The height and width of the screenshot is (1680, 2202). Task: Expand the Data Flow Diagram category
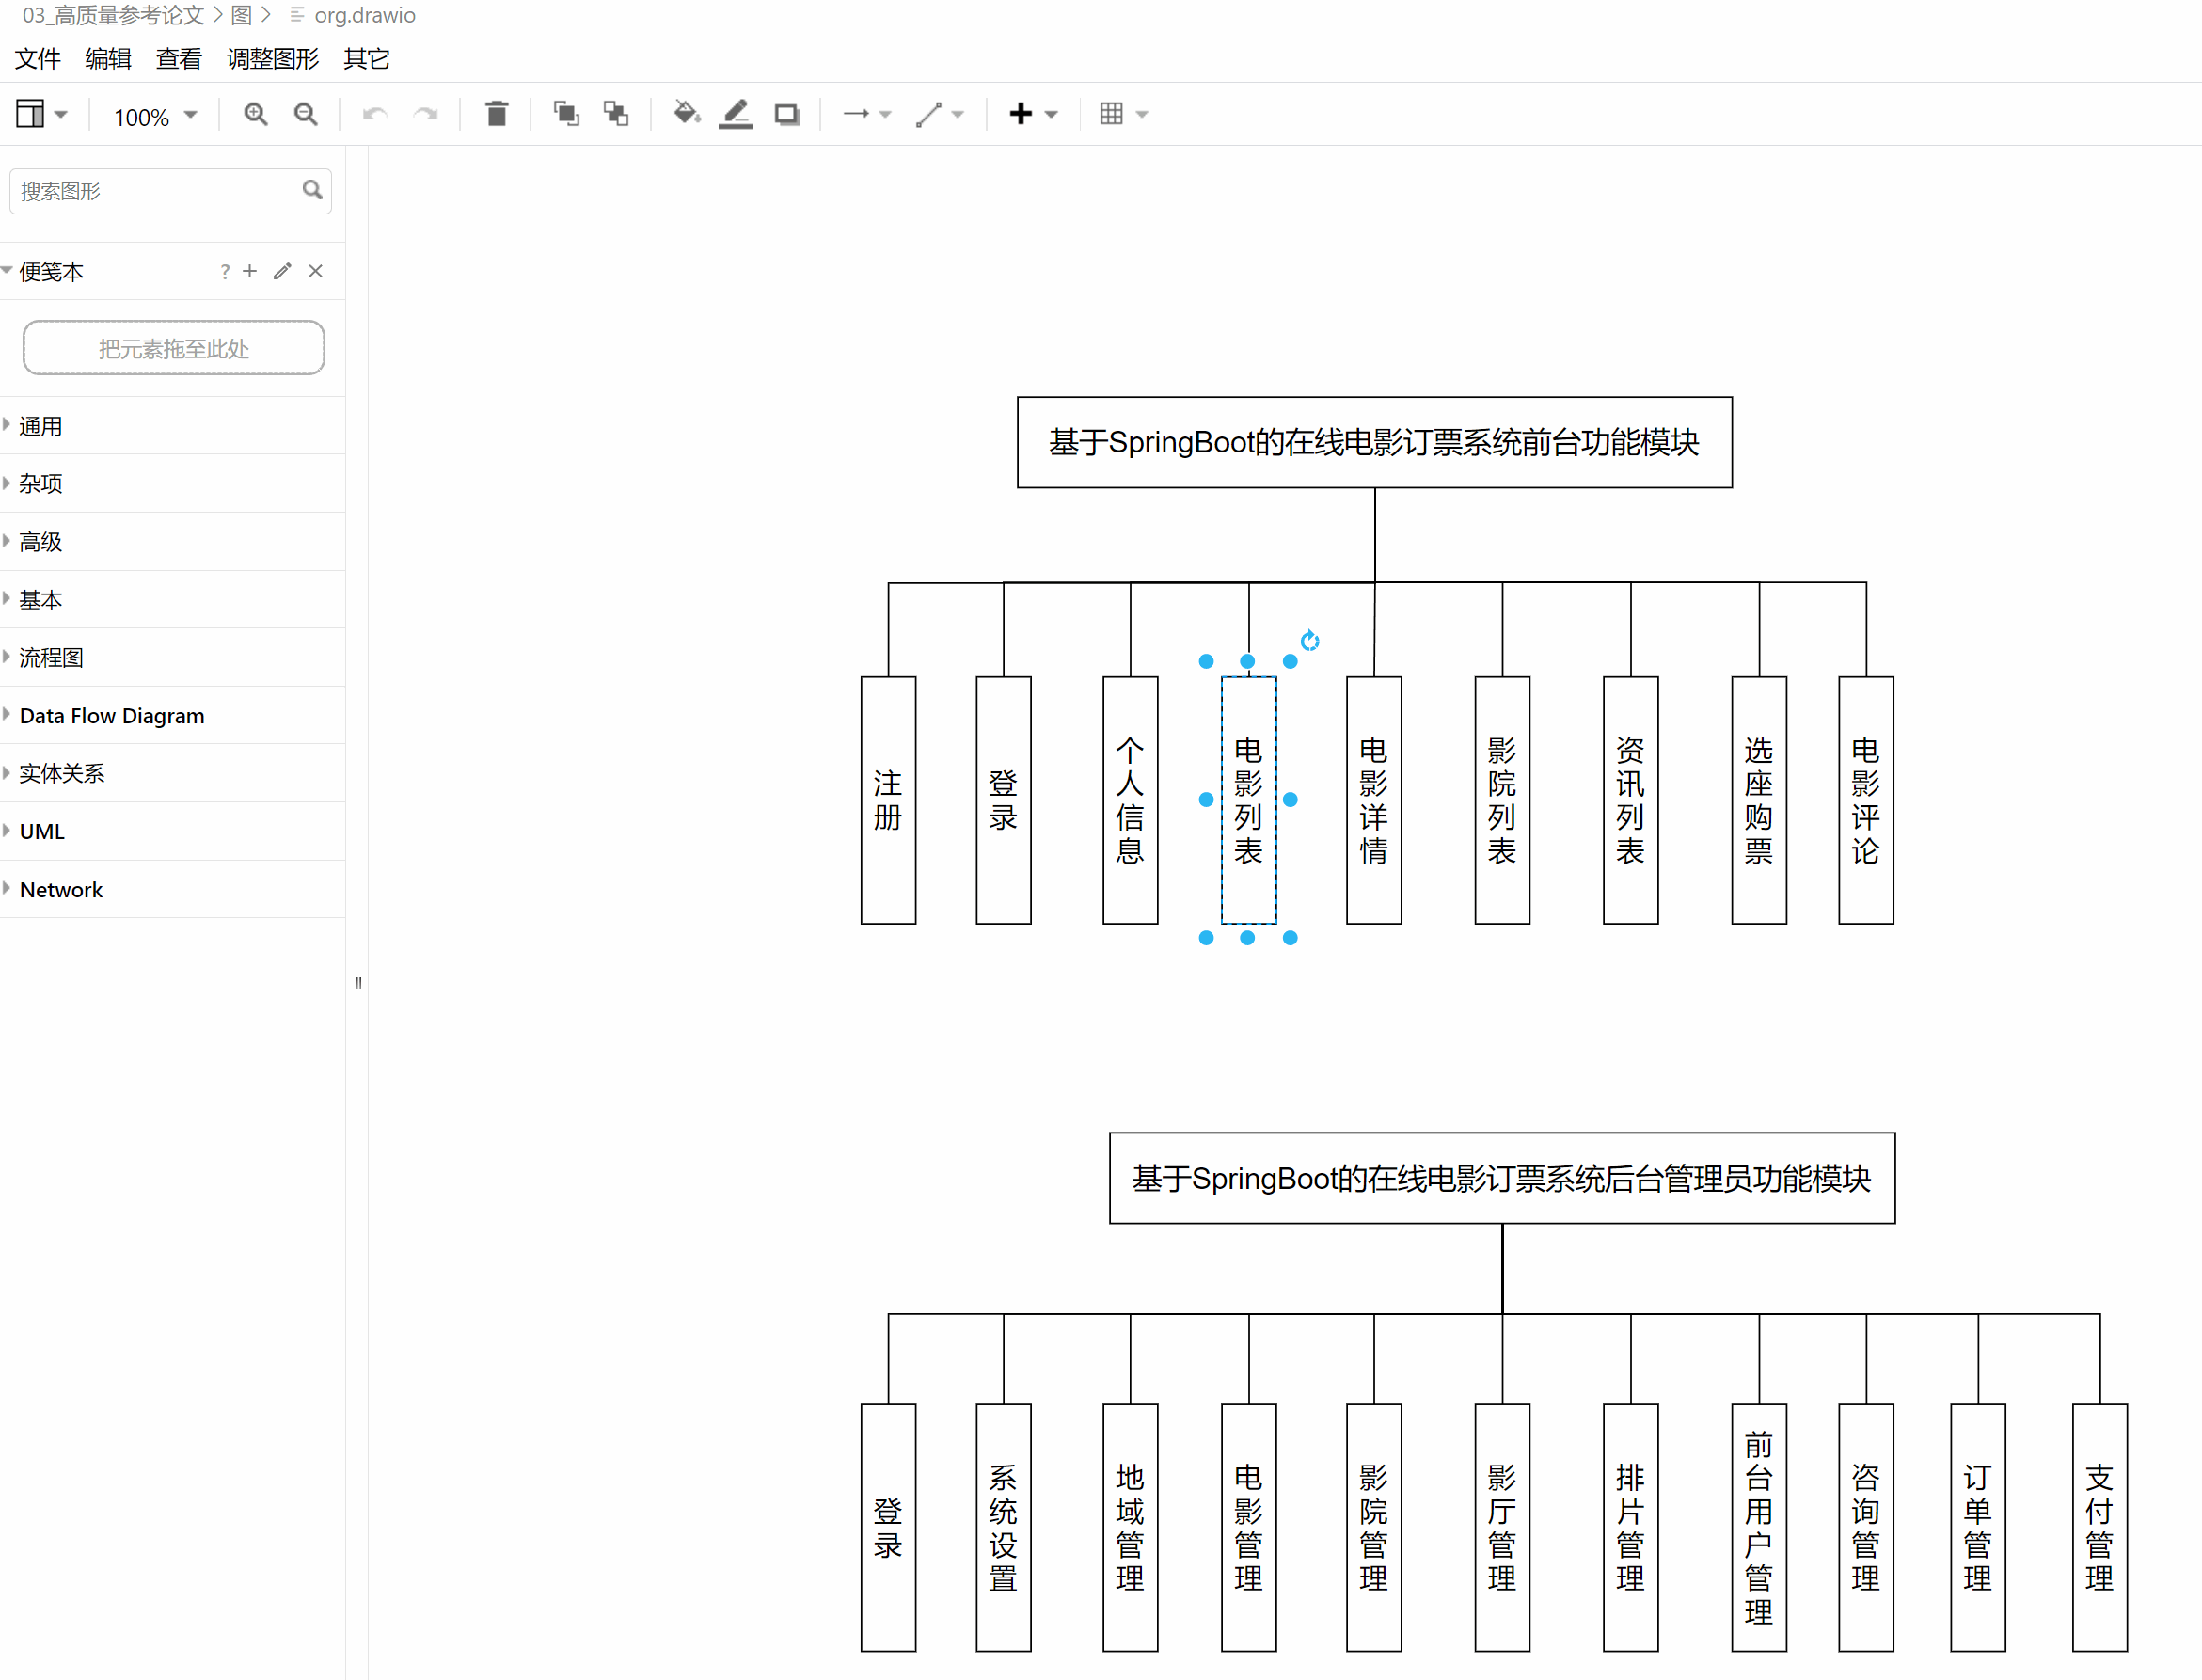(172, 716)
